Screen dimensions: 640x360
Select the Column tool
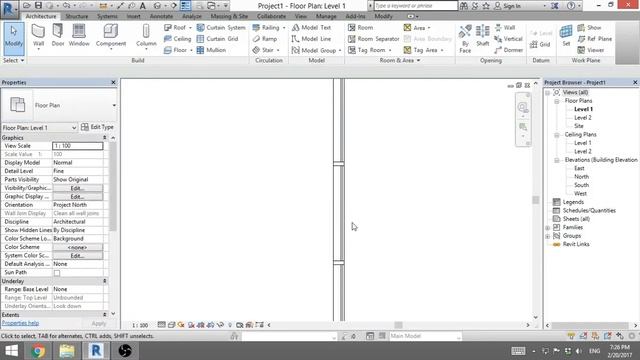(146, 36)
